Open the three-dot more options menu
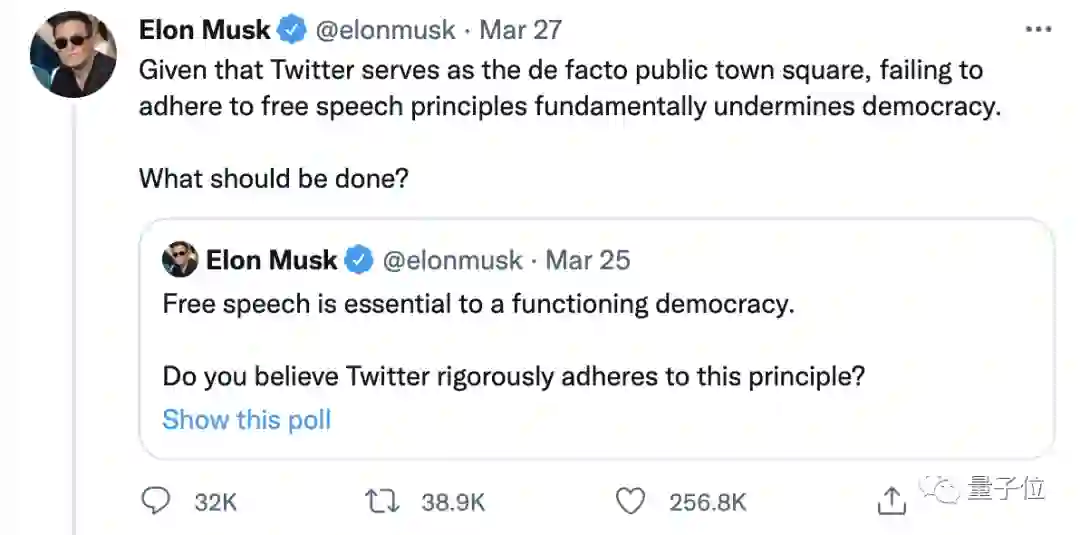Image resolution: width=1080 pixels, height=535 pixels. coord(1039,30)
